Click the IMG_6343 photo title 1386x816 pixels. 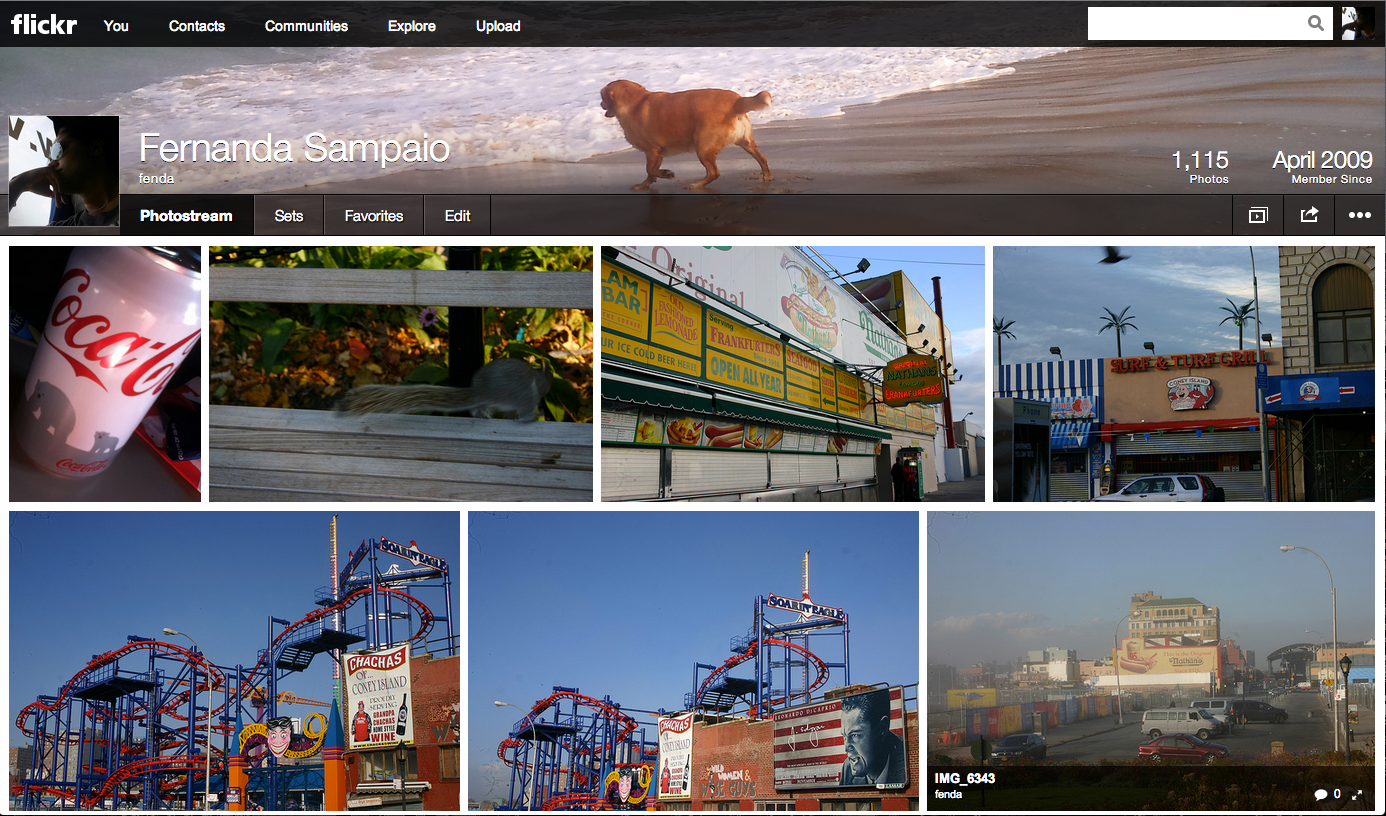[x=965, y=778]
